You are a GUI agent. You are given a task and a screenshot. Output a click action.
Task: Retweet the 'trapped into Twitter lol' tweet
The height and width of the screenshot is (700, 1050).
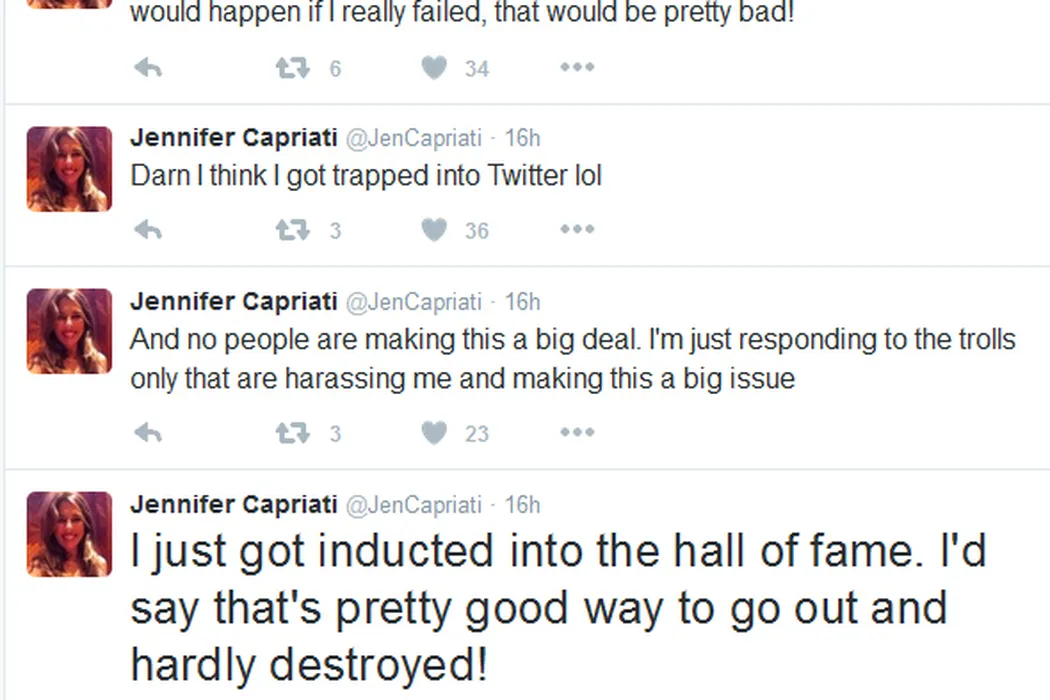(x=292, y=230)
